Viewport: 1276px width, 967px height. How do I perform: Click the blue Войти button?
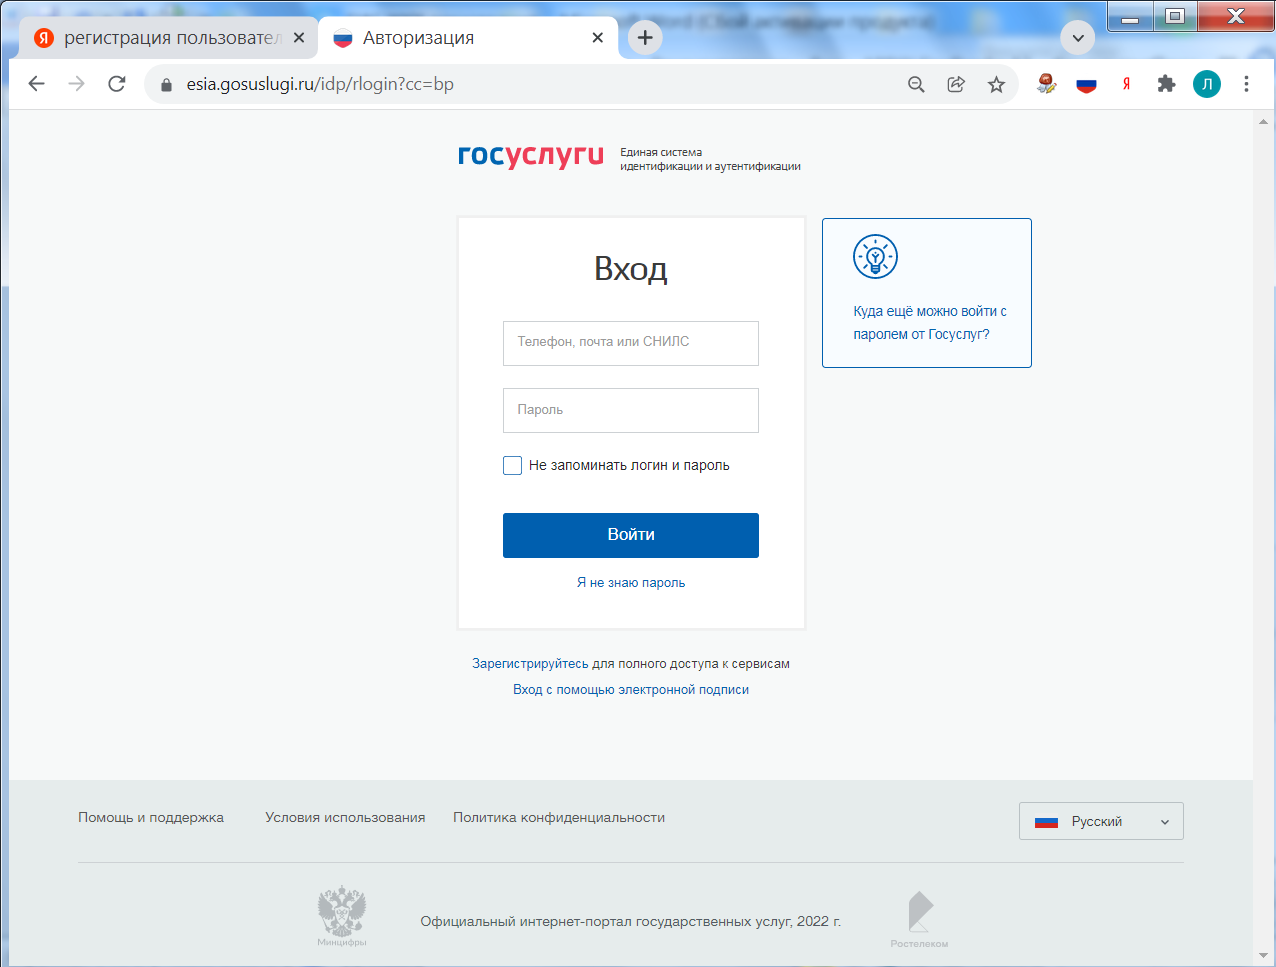click(631, 535)
